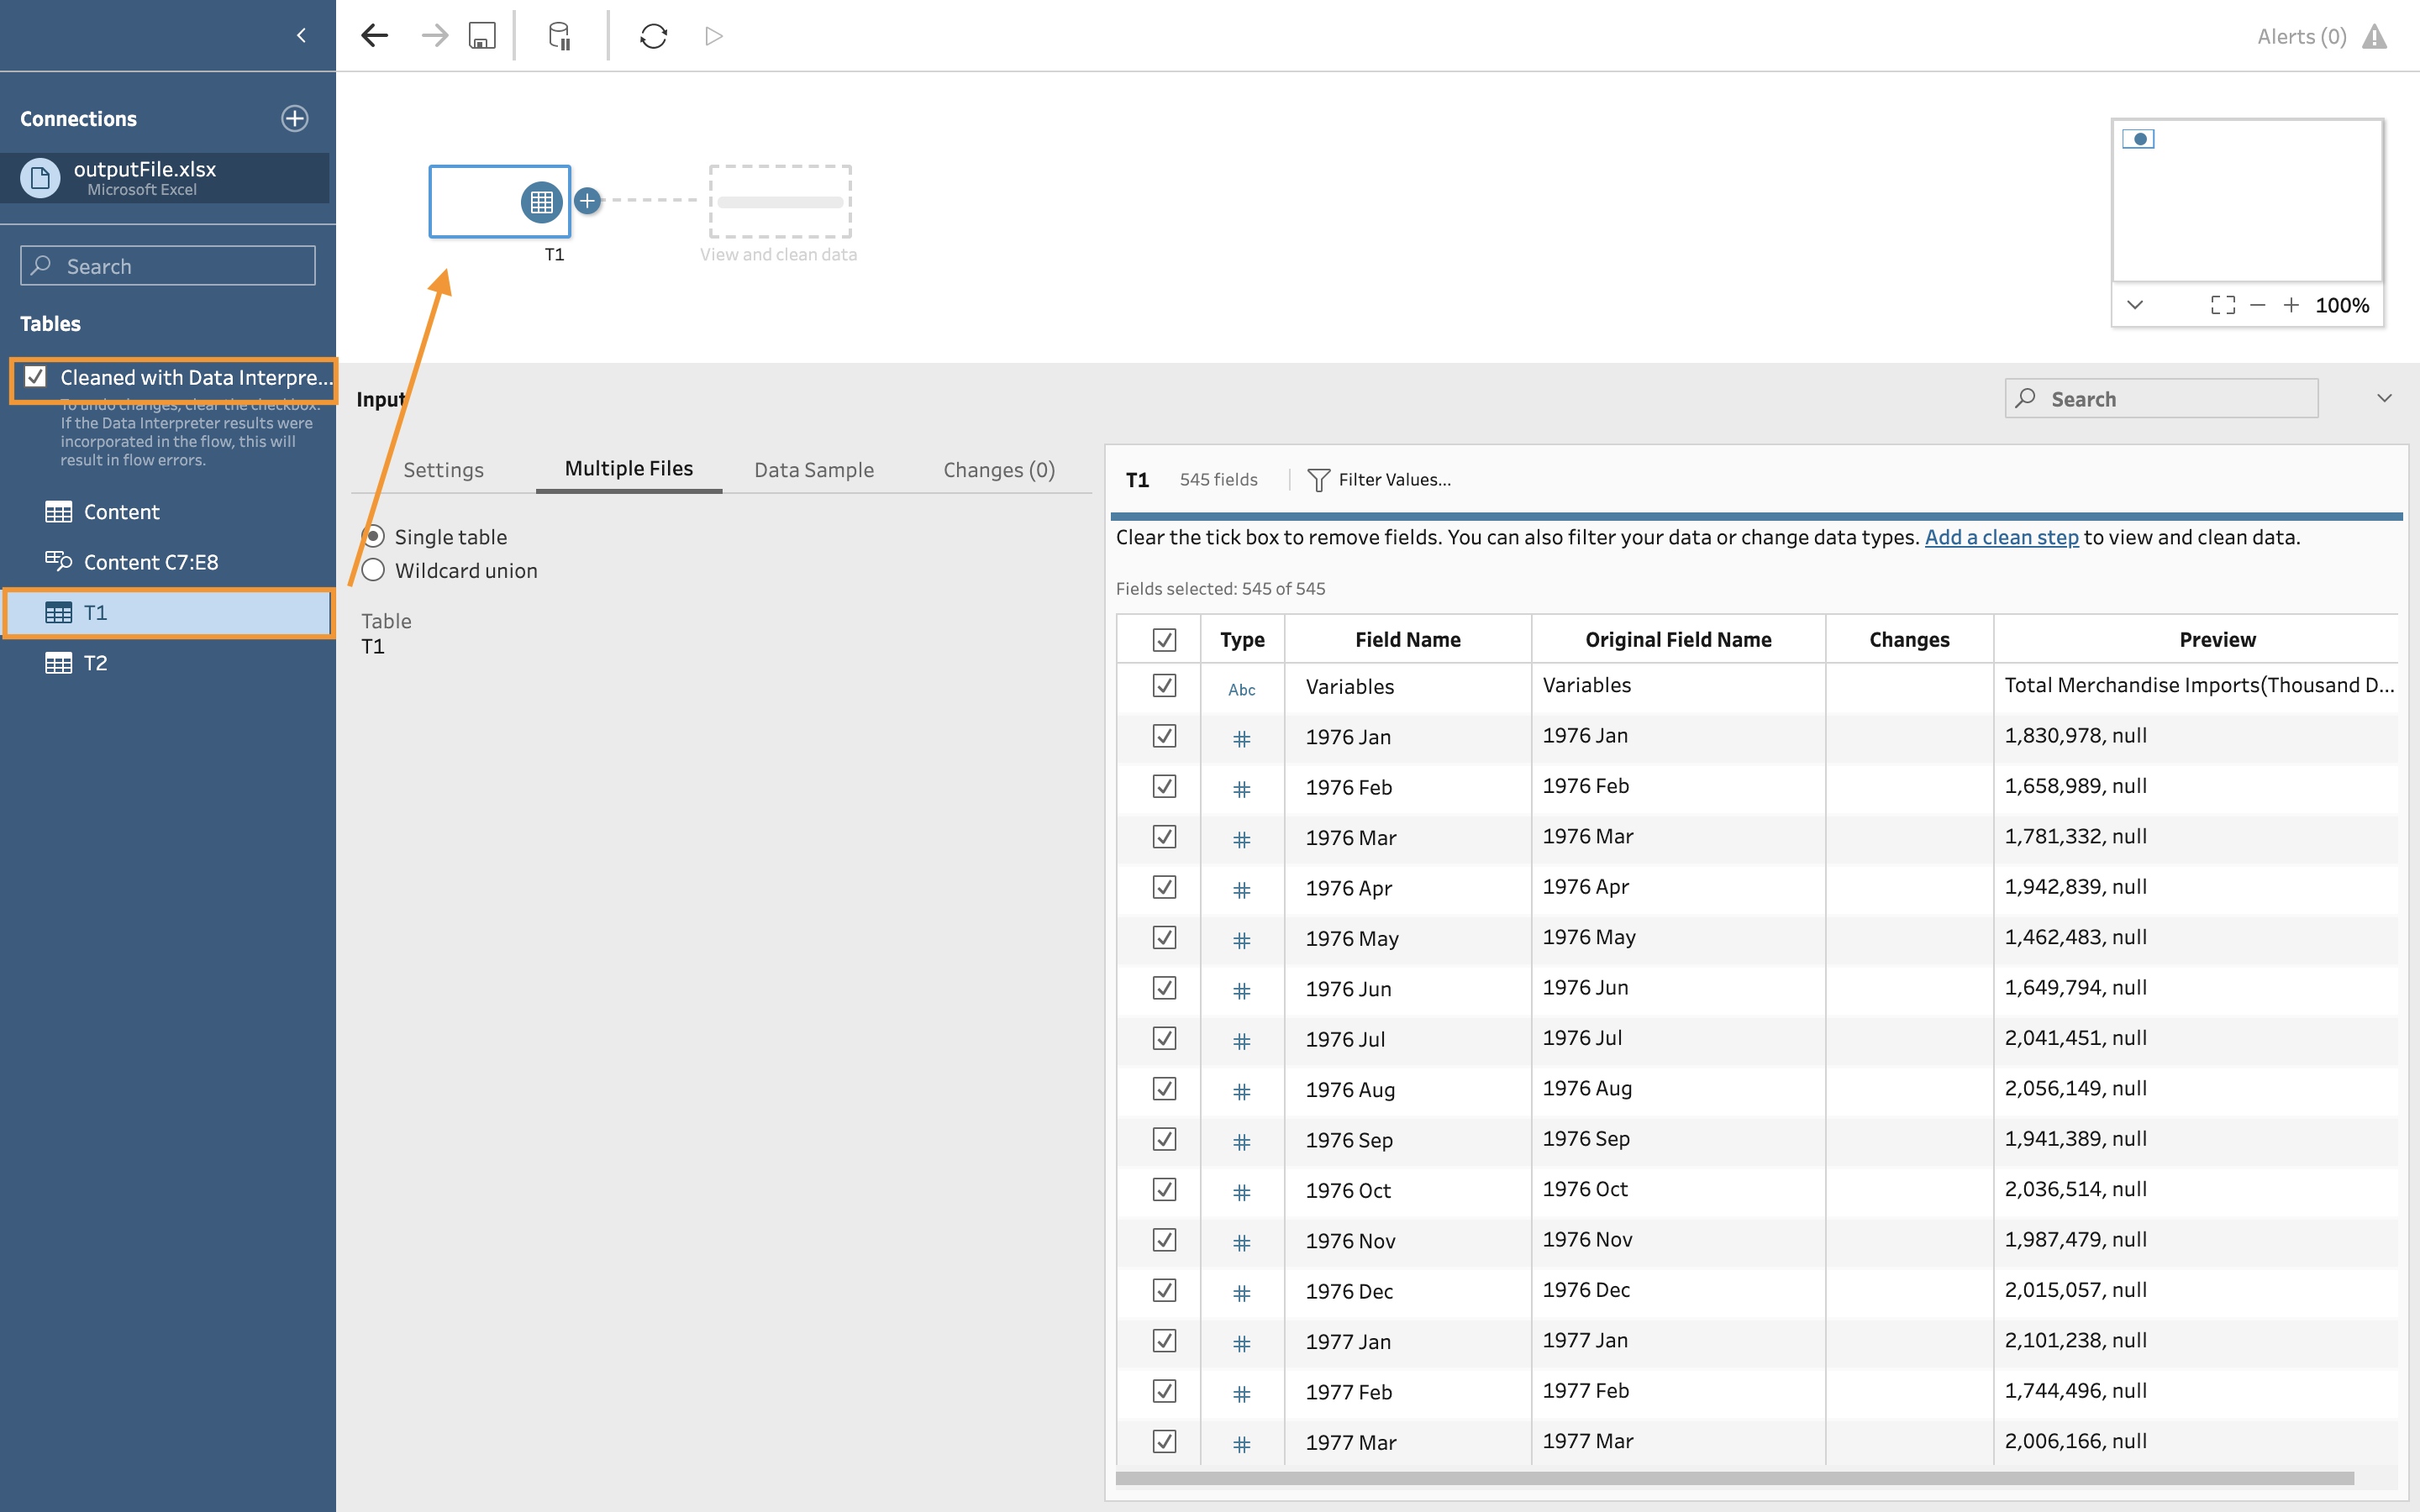
Task: Select the Wildcard union radio button
Action: [x=373, y=570]
